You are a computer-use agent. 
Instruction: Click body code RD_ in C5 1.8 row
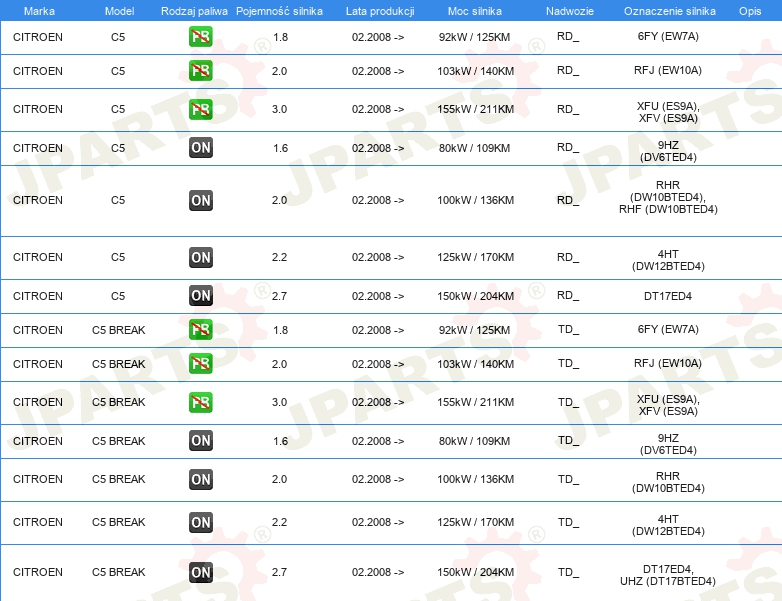click(x=568, y=36)
